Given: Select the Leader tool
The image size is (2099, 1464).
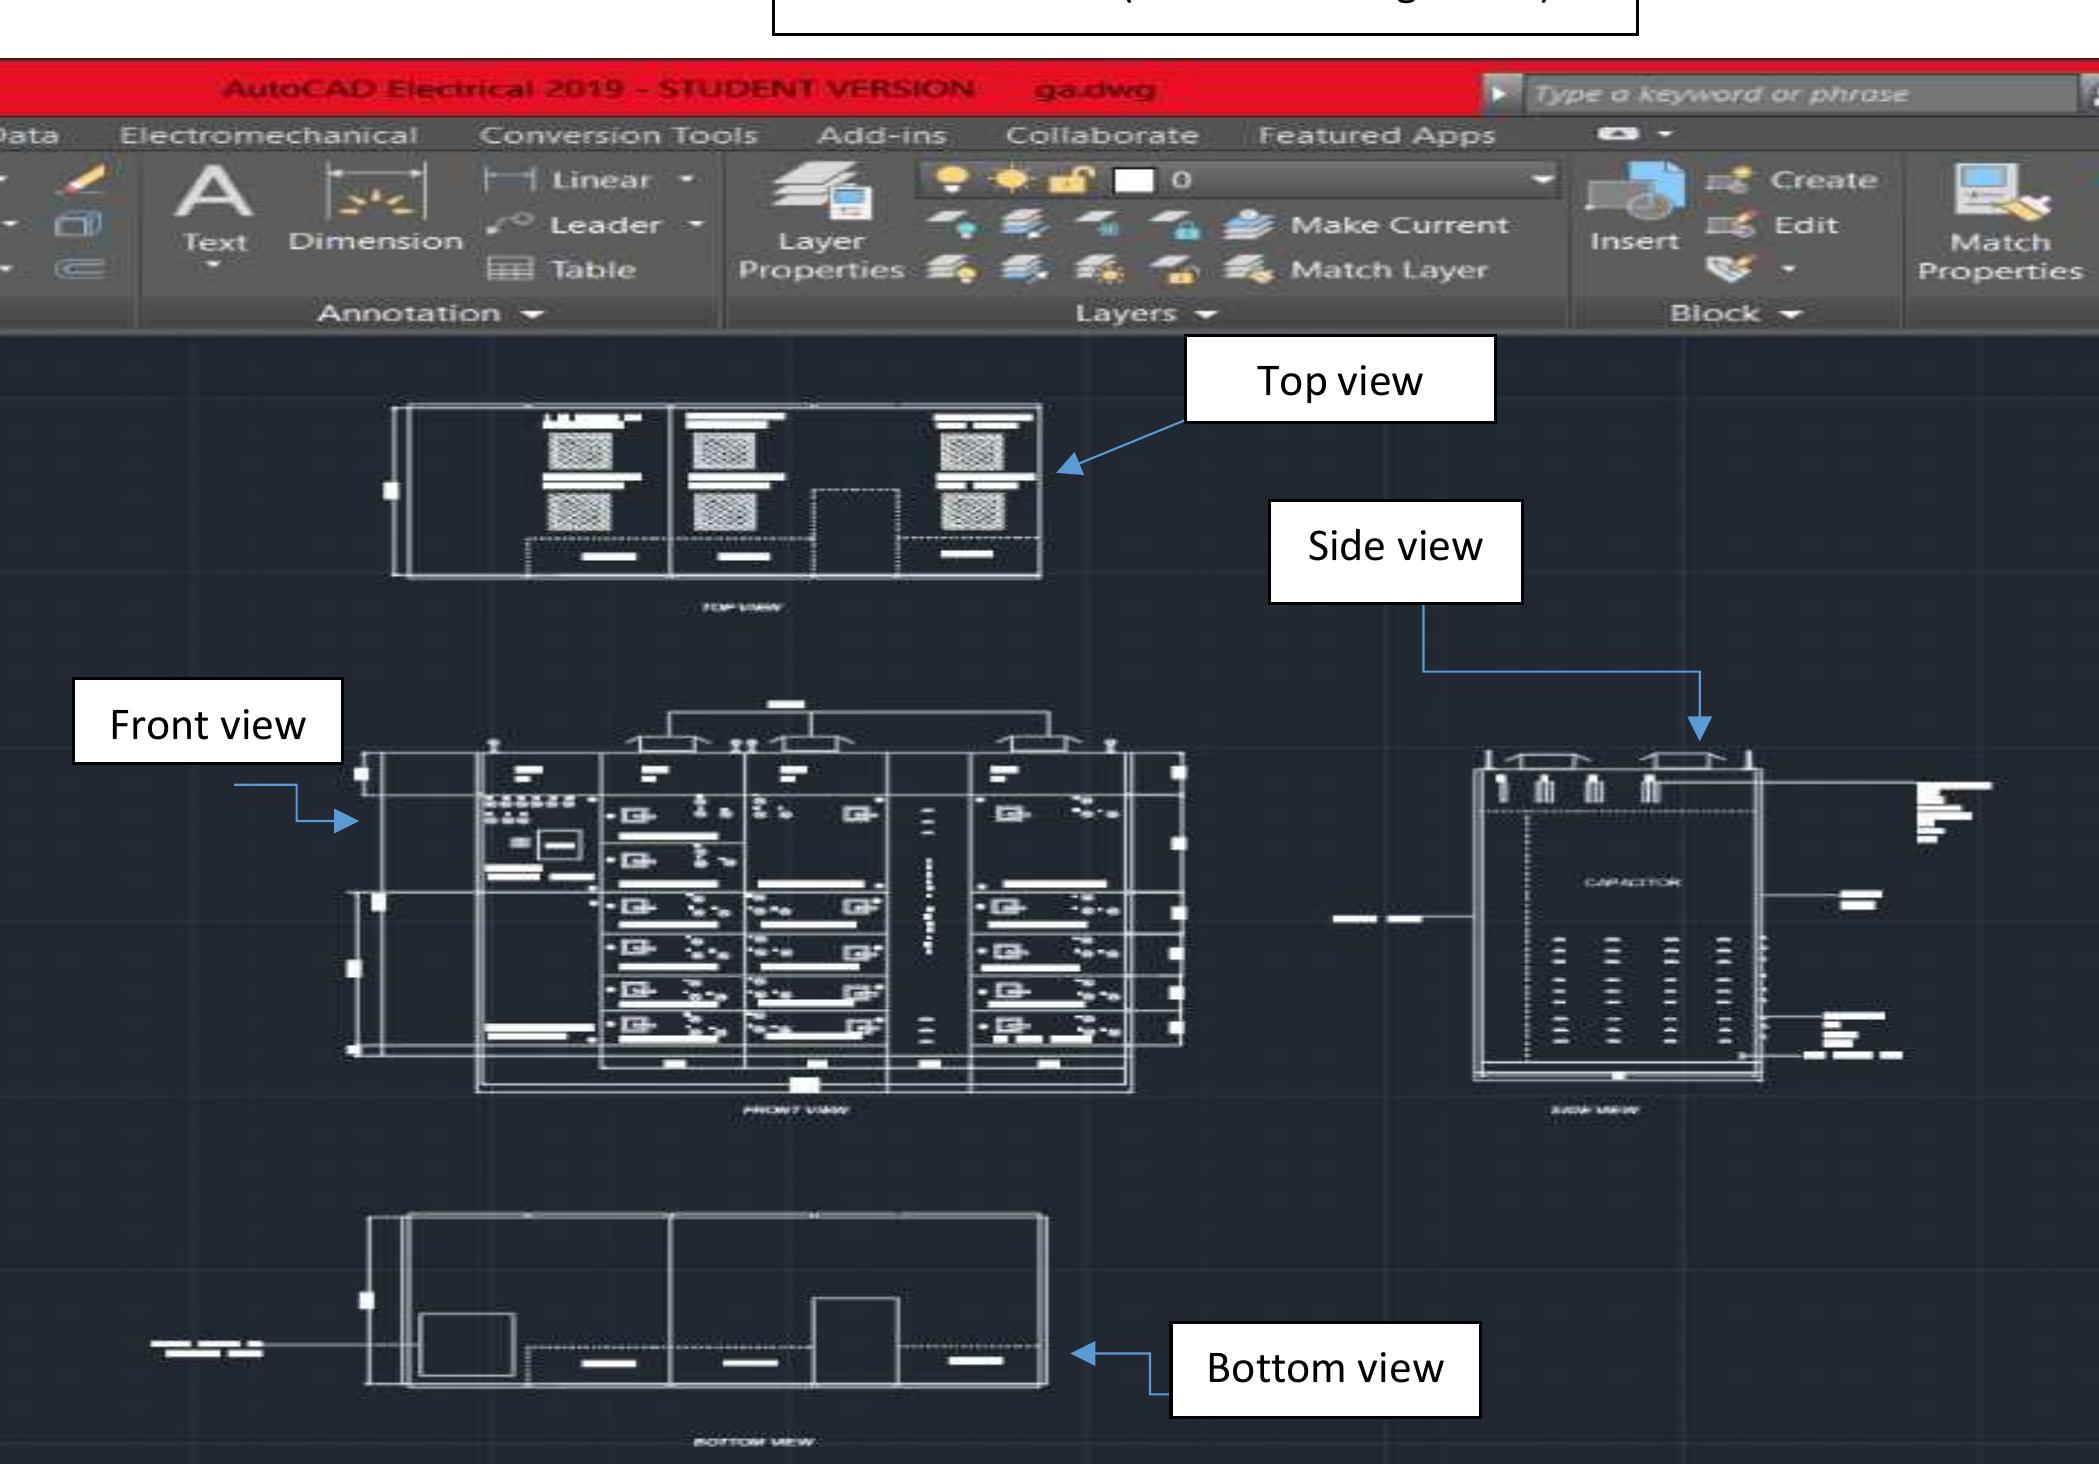Looking at the screenshot, I should coord(572,225).
